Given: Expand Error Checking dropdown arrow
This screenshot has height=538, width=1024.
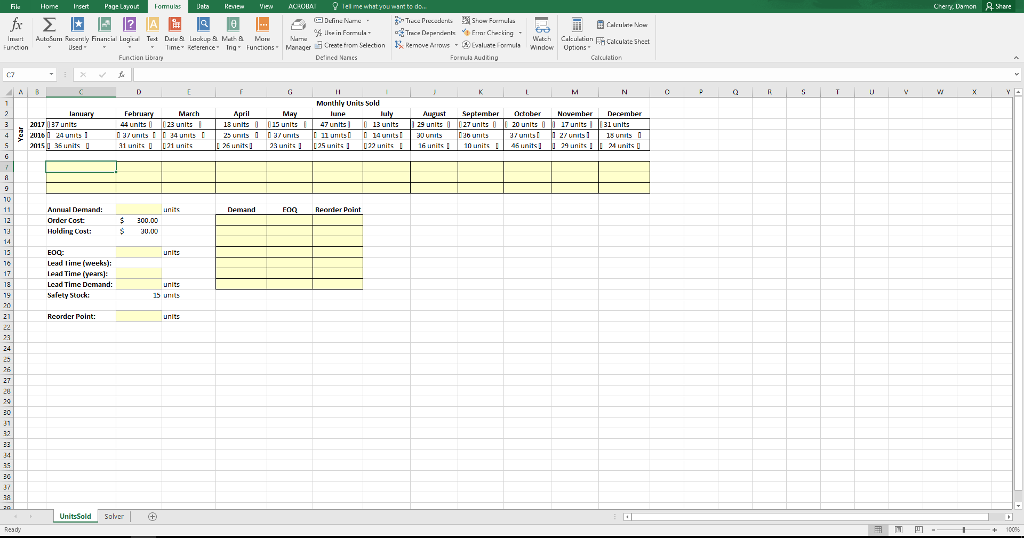Looking at the screenshot, I should click(520, 33).
